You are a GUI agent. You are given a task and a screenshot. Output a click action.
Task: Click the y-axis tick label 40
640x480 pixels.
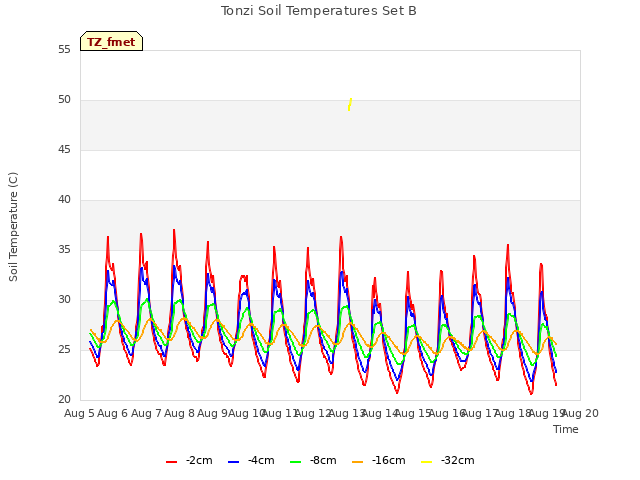click(x=64, y=200)
